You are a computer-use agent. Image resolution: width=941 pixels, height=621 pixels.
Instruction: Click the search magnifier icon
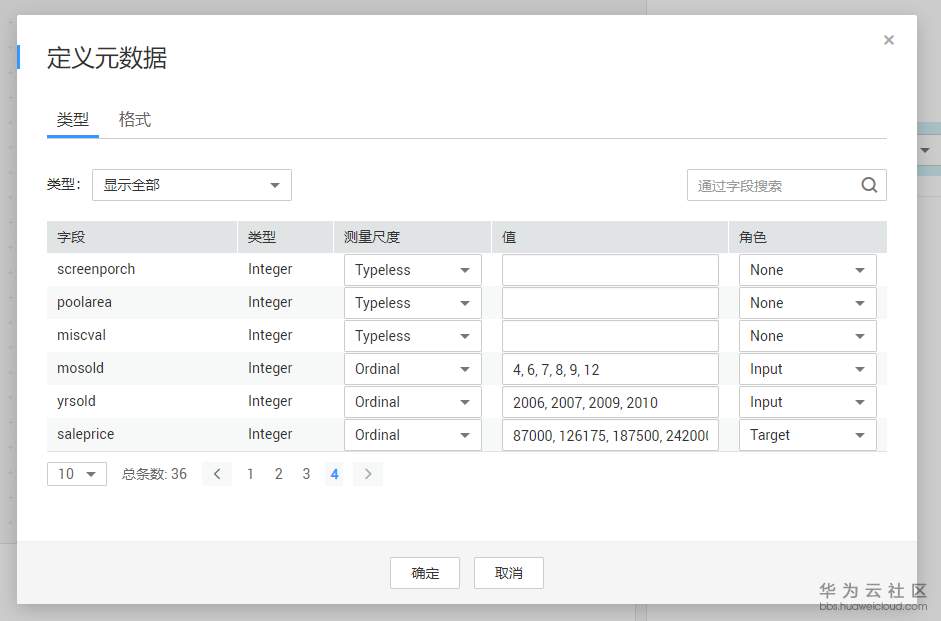869,185
